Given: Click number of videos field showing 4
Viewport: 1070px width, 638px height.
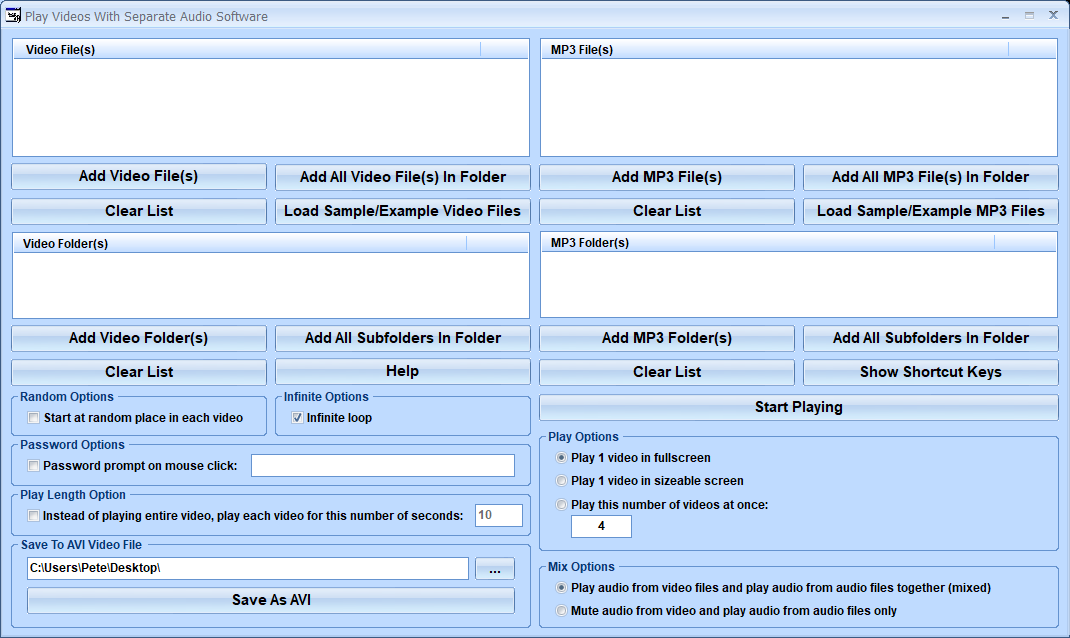Looking at the screenshot, I should coord(601,526).
